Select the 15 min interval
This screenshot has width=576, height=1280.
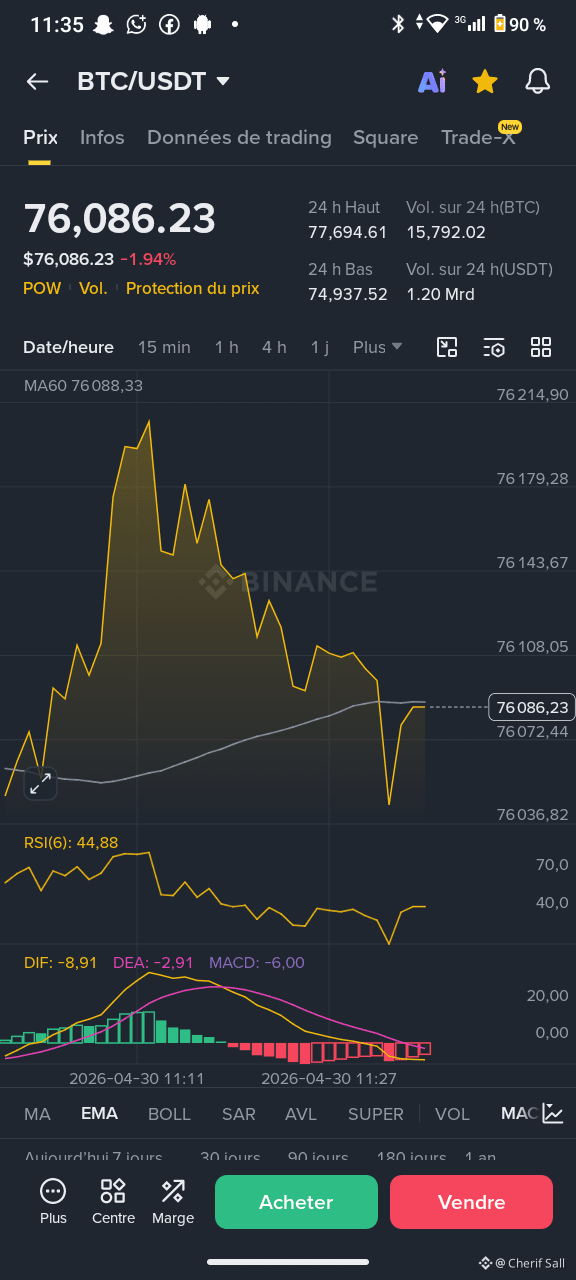pos(164,347)
